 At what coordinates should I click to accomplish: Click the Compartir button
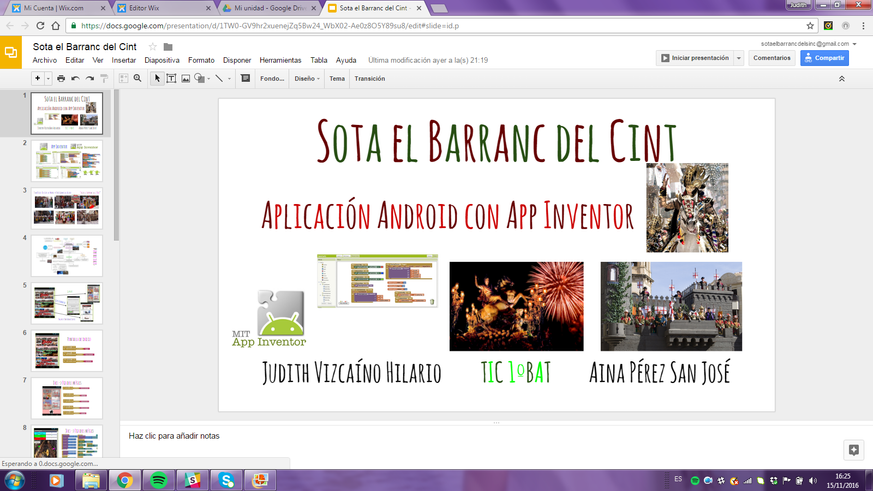[x=825, y=58]
